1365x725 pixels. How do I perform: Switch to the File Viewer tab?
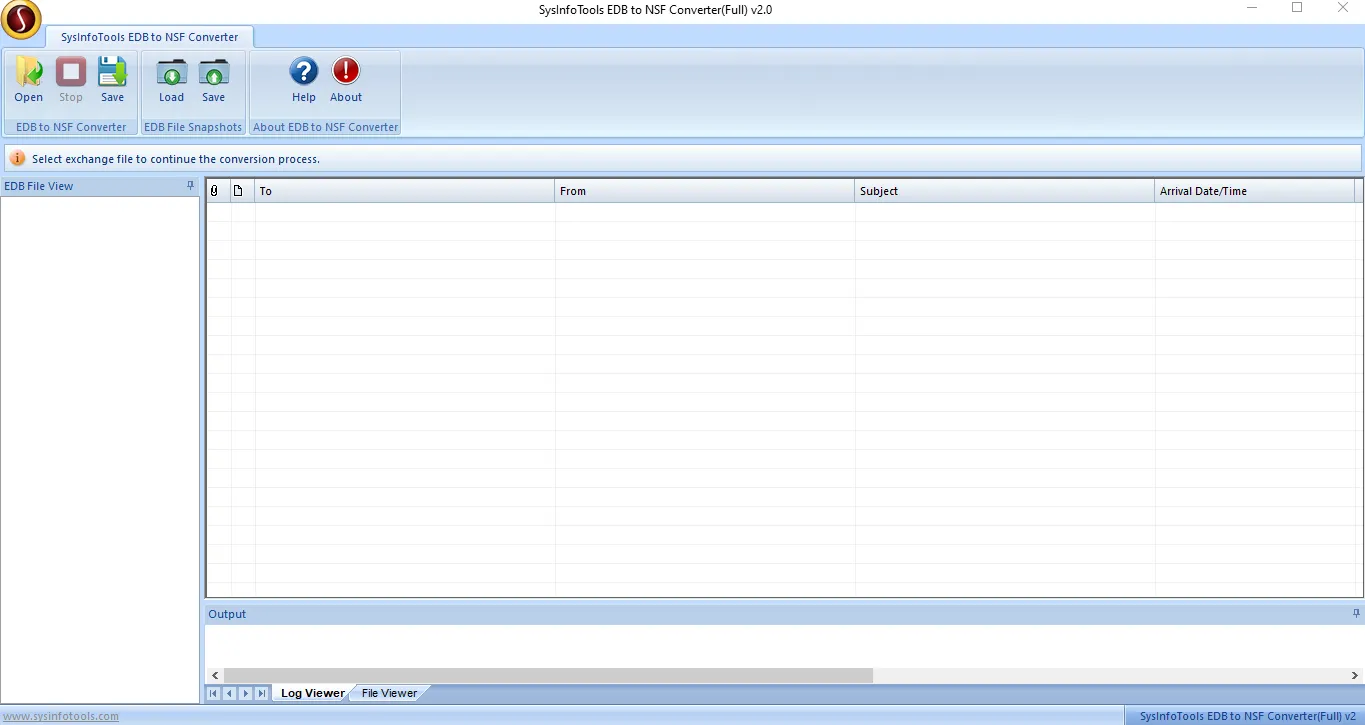pos(389,693)
